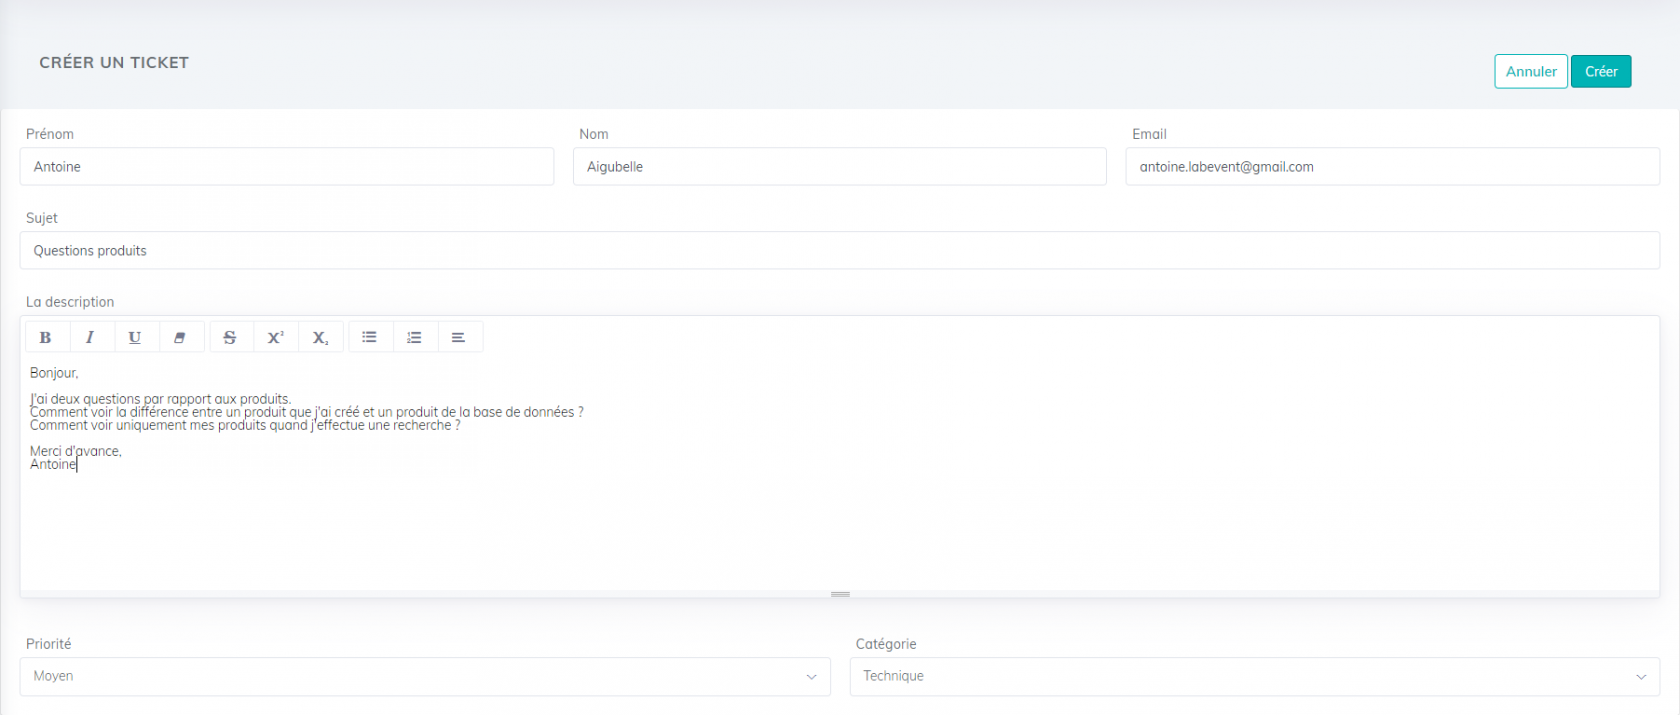This screenshot has width=1680, height=715.
Task: Click into the Prénom field
Action: 287,167
